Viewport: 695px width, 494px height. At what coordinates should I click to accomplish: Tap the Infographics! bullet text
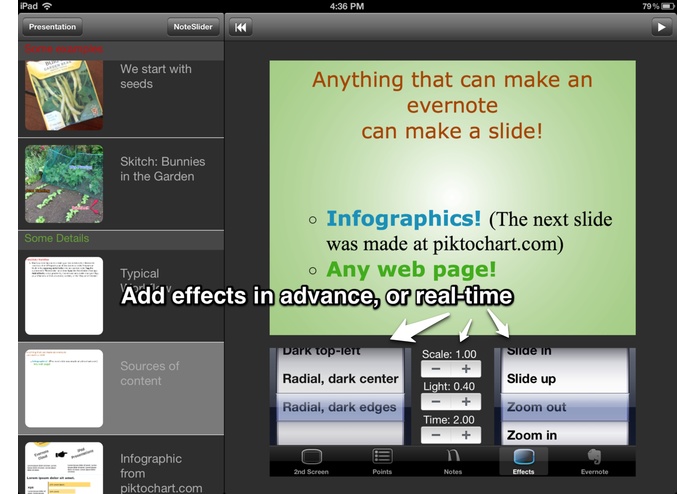point(403,218)
